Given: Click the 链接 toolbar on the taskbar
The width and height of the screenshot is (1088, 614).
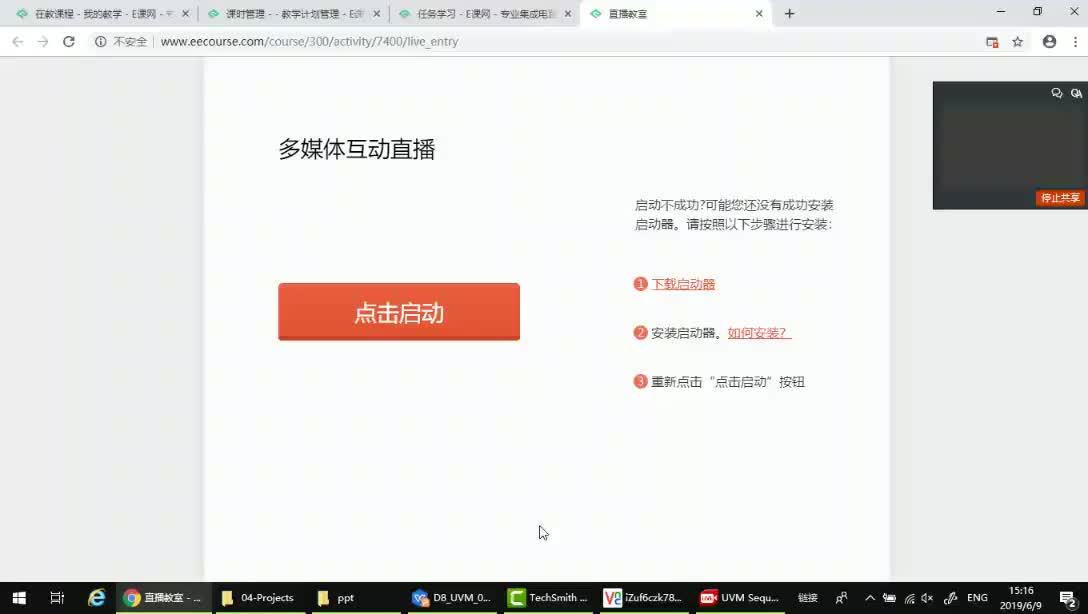Looking at the screenshot, I should click(x=808, y=597).
